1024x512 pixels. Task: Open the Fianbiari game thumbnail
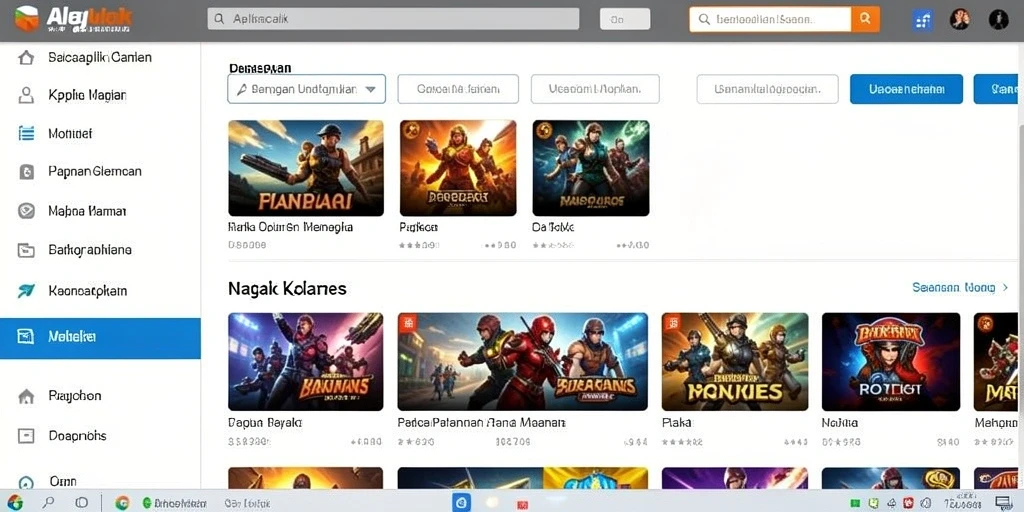tap(306, 168)
